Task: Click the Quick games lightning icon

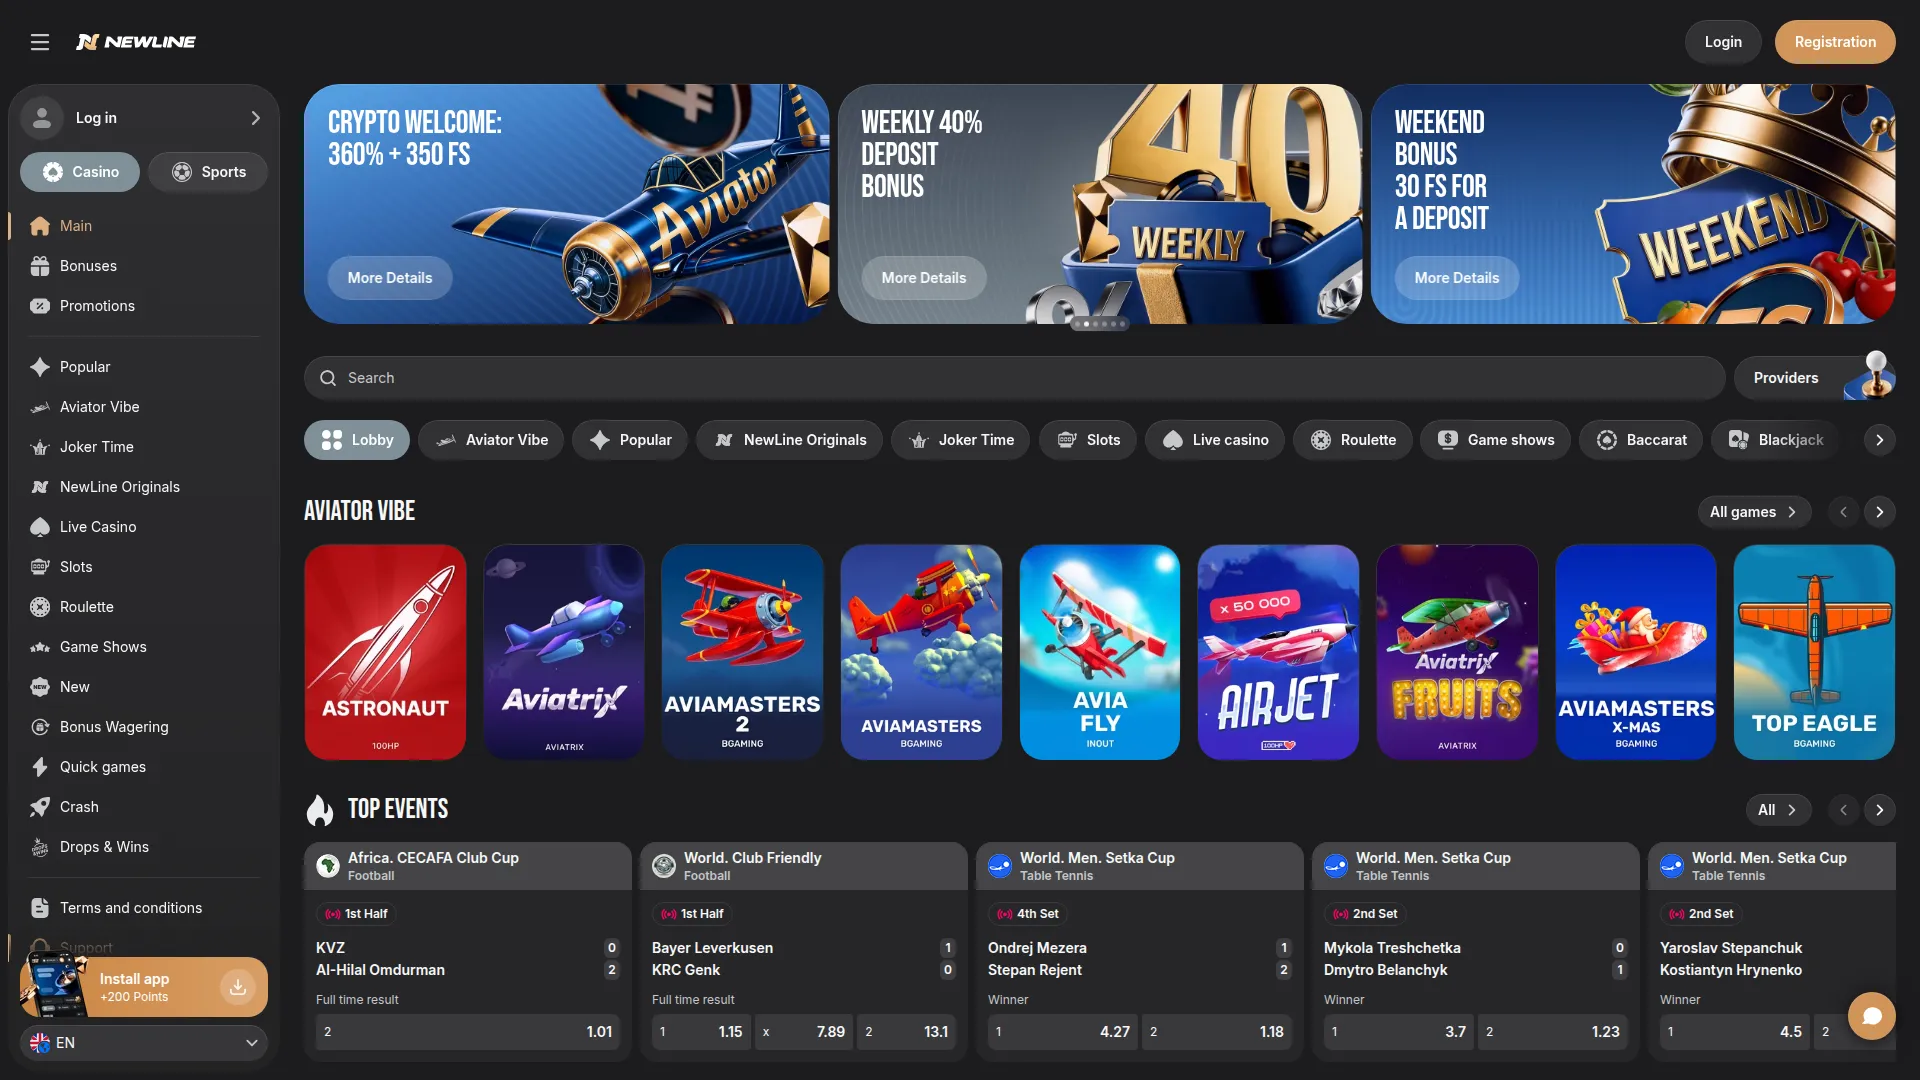Action: click(40, 767)
